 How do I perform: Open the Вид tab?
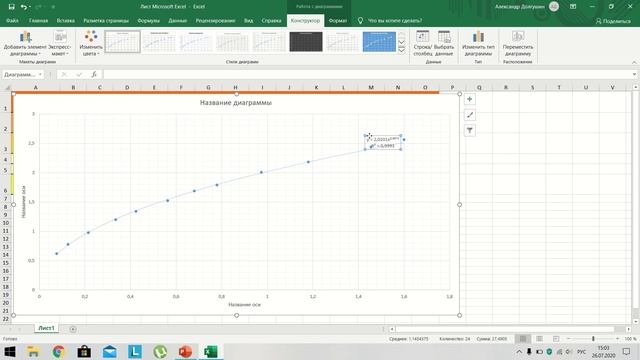[249, 20]
